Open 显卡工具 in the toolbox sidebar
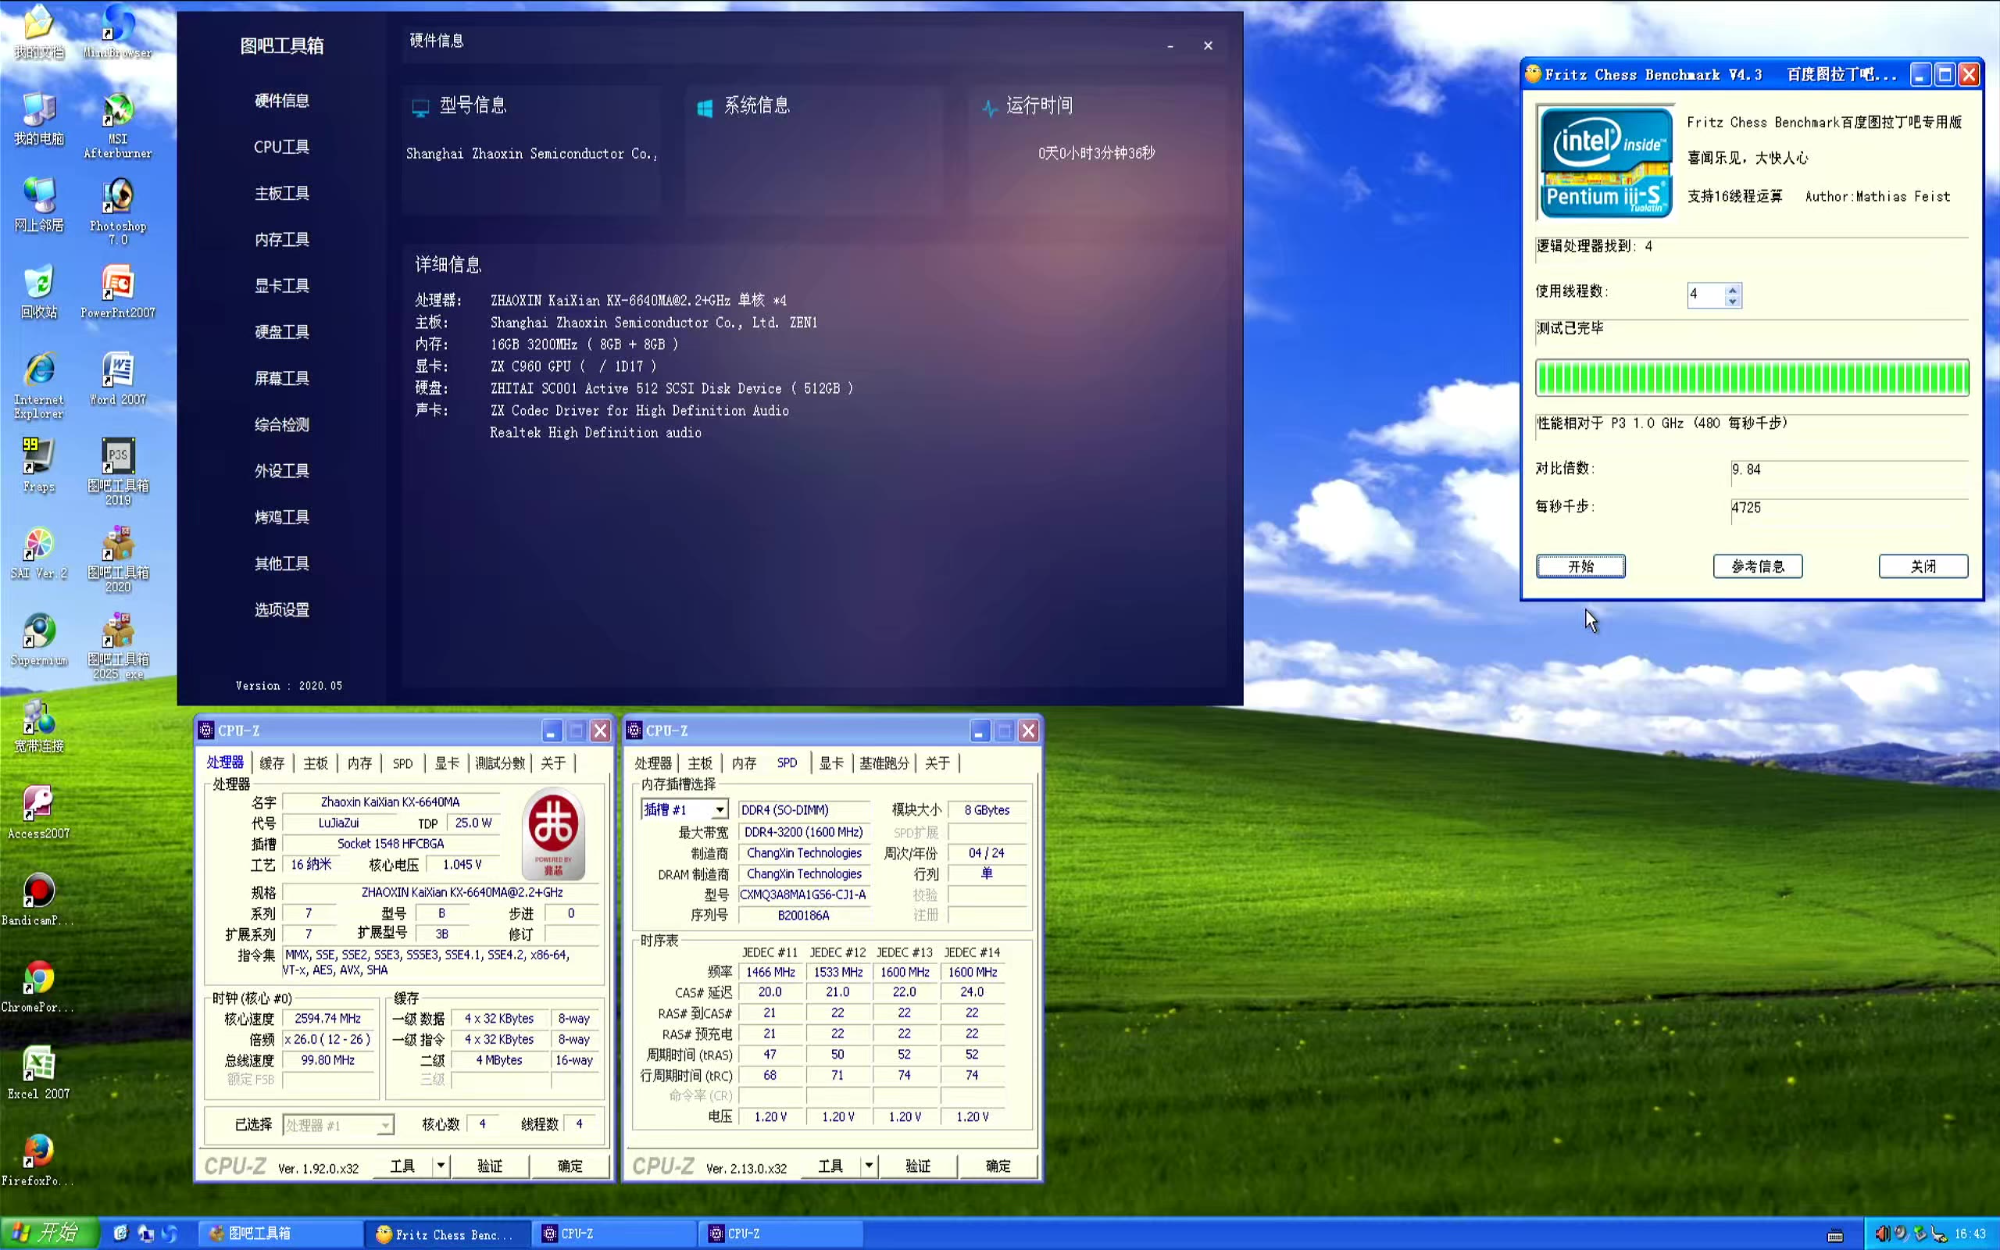The image size is (2000, 1250). (281, 286)
